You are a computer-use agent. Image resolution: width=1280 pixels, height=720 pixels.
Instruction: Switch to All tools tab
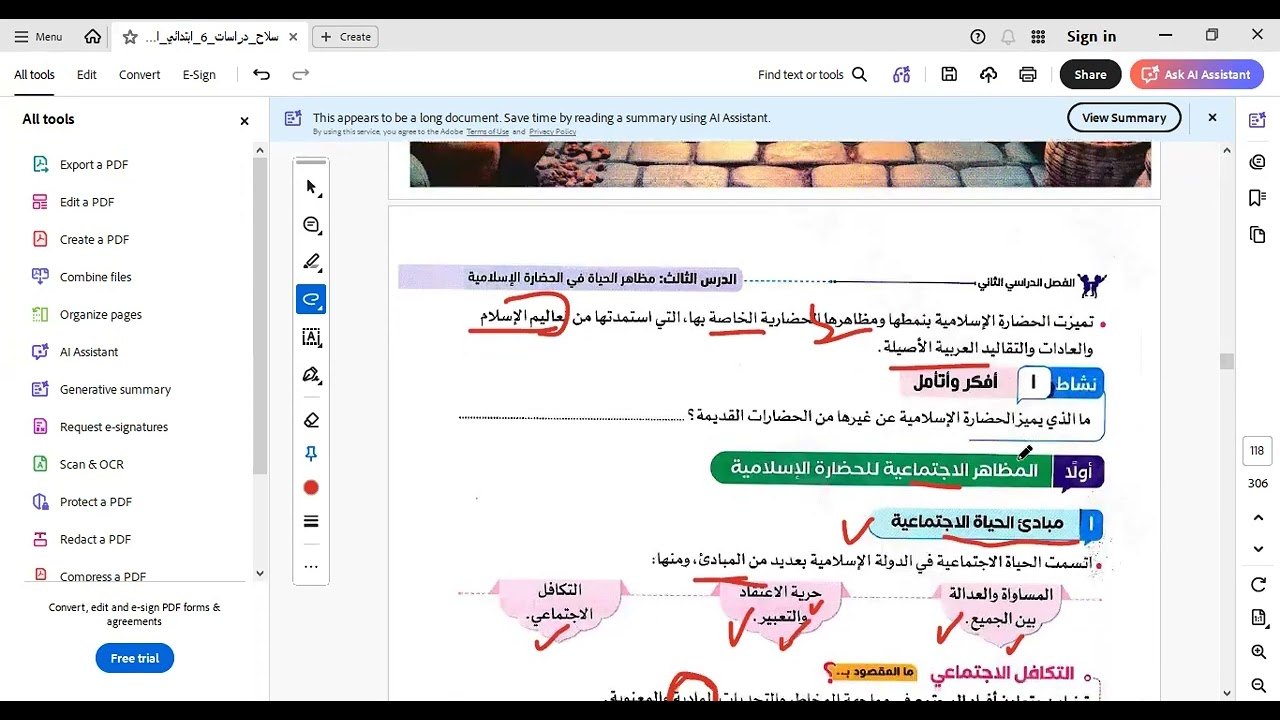click(x=34, y=75)
